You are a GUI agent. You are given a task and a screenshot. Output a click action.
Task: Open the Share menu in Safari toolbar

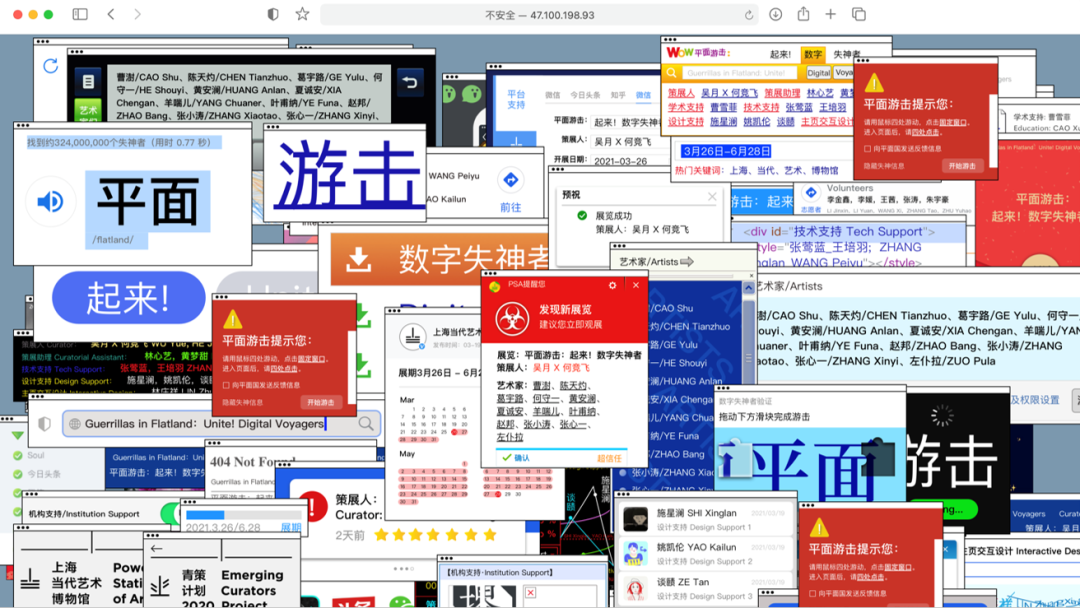[803, 15]
